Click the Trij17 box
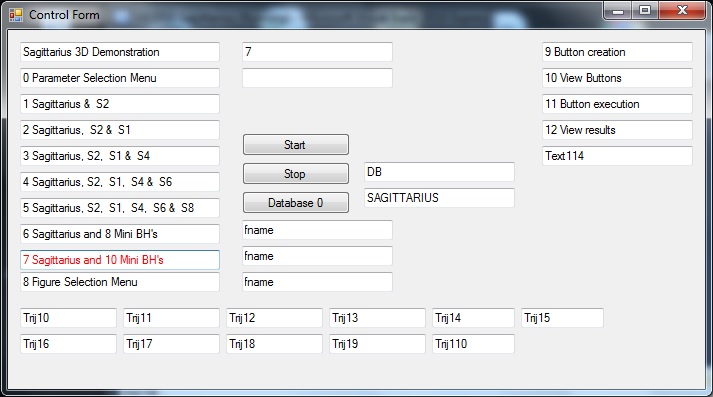The image size is (713, 397). click(x=171, y=344)
